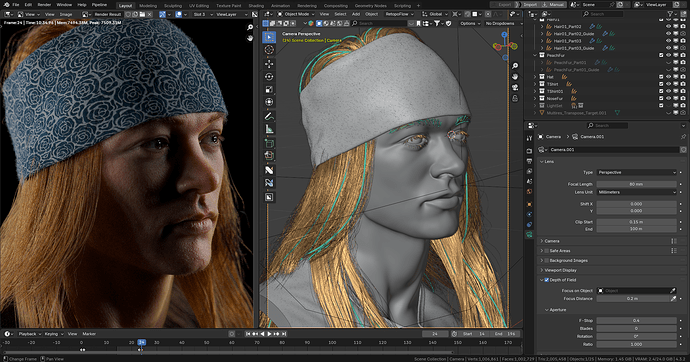Screen dimensions: 690x362
Task: Click the viewport zoom magnifier icon
Action: click(x=515, y=66)
